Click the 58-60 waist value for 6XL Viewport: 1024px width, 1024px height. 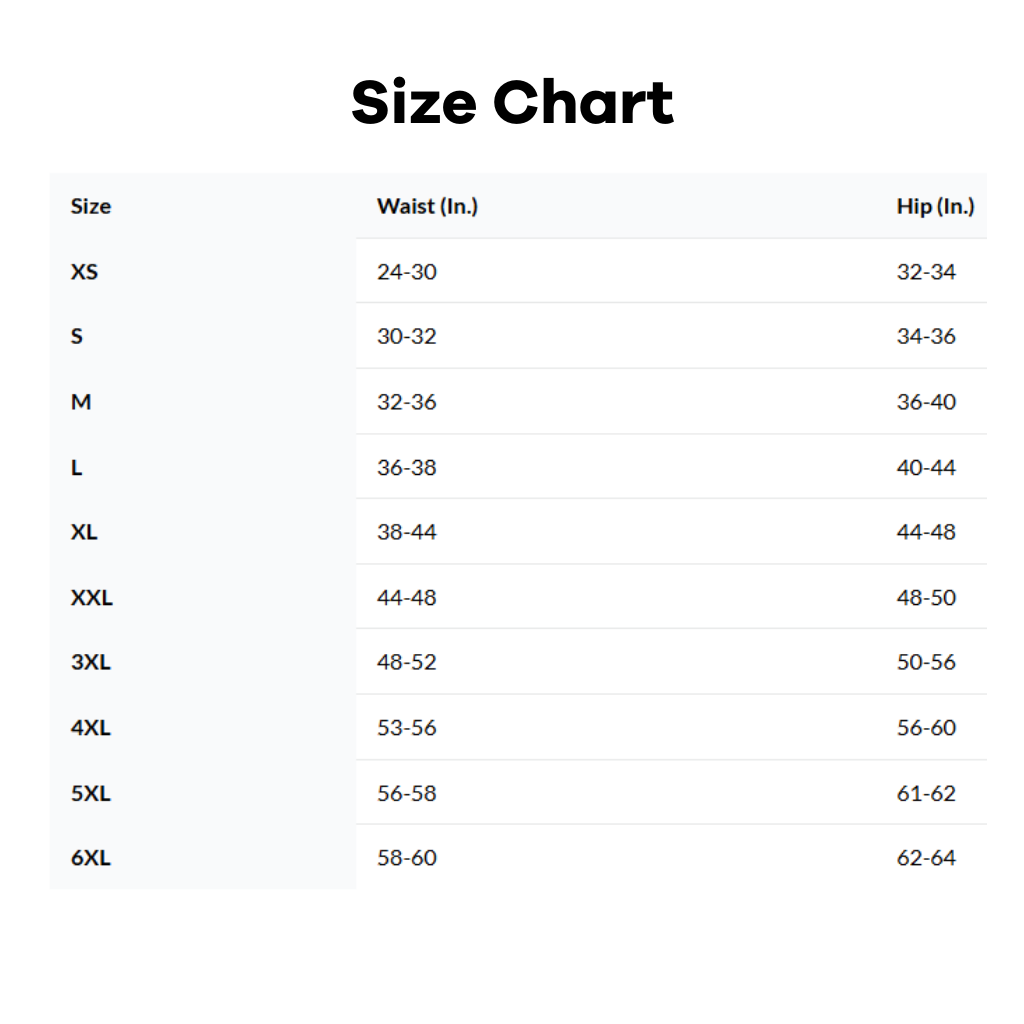tap(407, 858)
